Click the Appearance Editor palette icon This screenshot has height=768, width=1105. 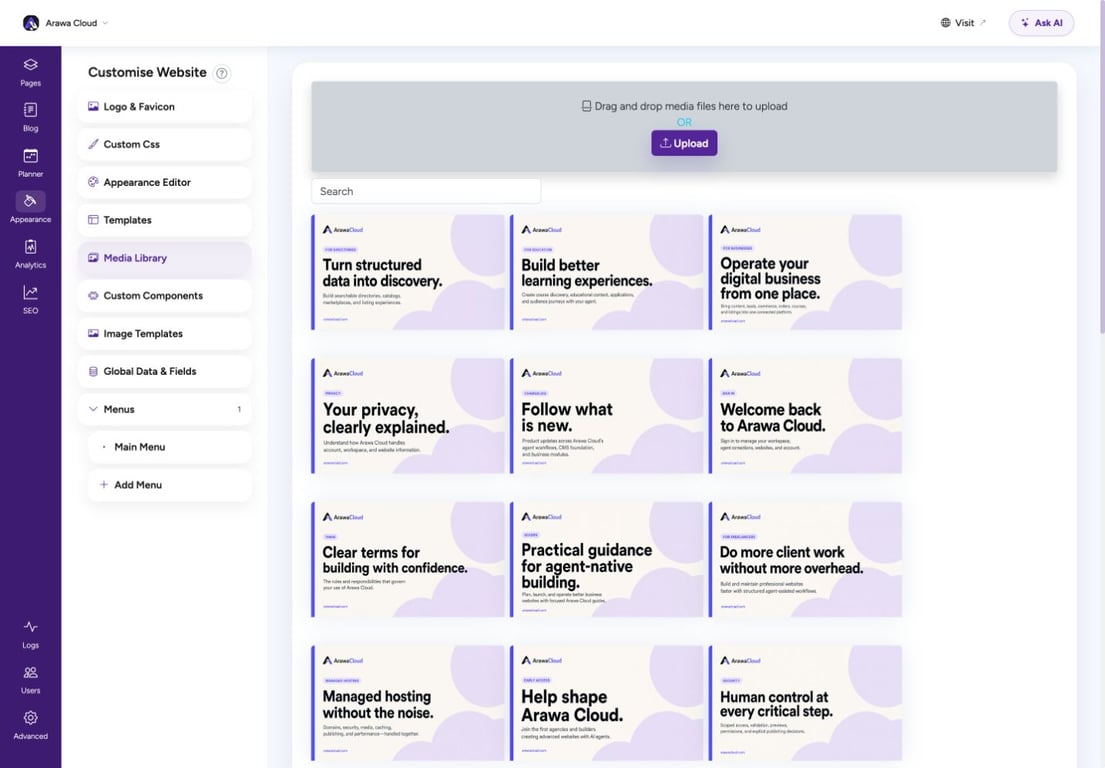[x=93, y=182]
